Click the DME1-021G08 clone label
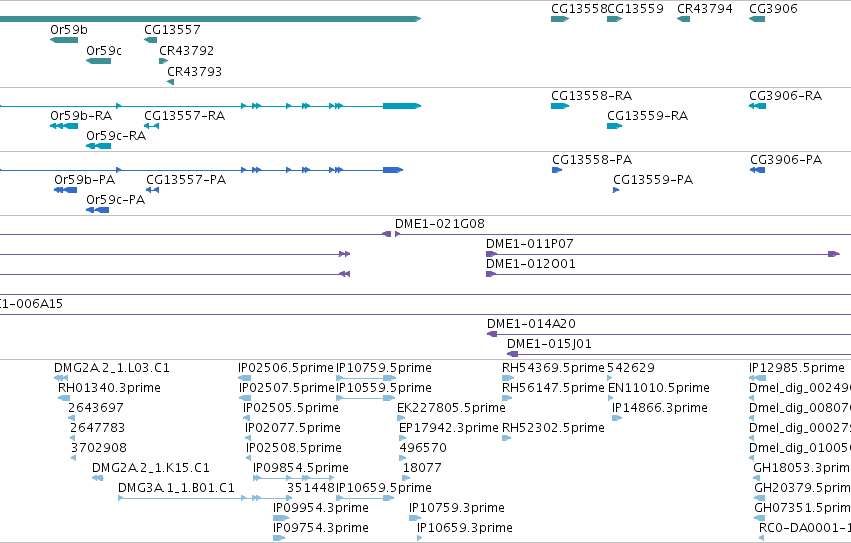Image resolution: width=851 pixels, height=543 pixels. (440, 224)
